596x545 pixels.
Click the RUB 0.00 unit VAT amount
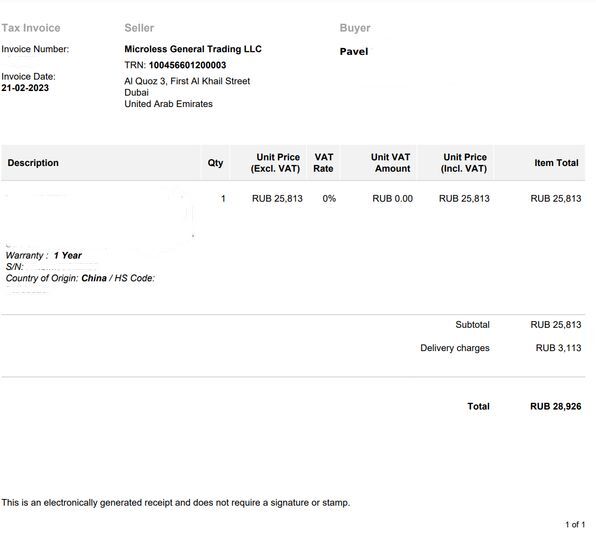393,198
